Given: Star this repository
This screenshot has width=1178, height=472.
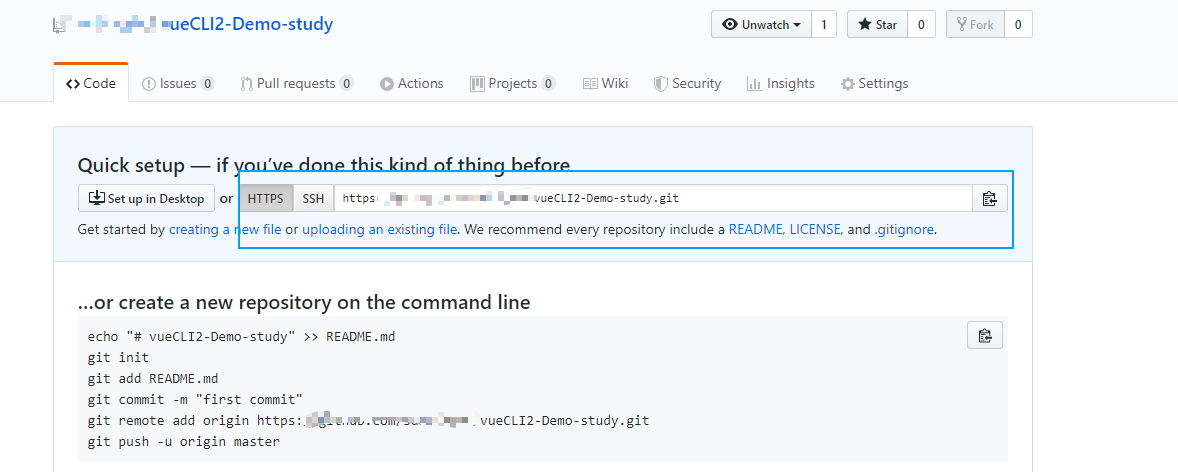Looking at the screenshot, I should [877, 25].
